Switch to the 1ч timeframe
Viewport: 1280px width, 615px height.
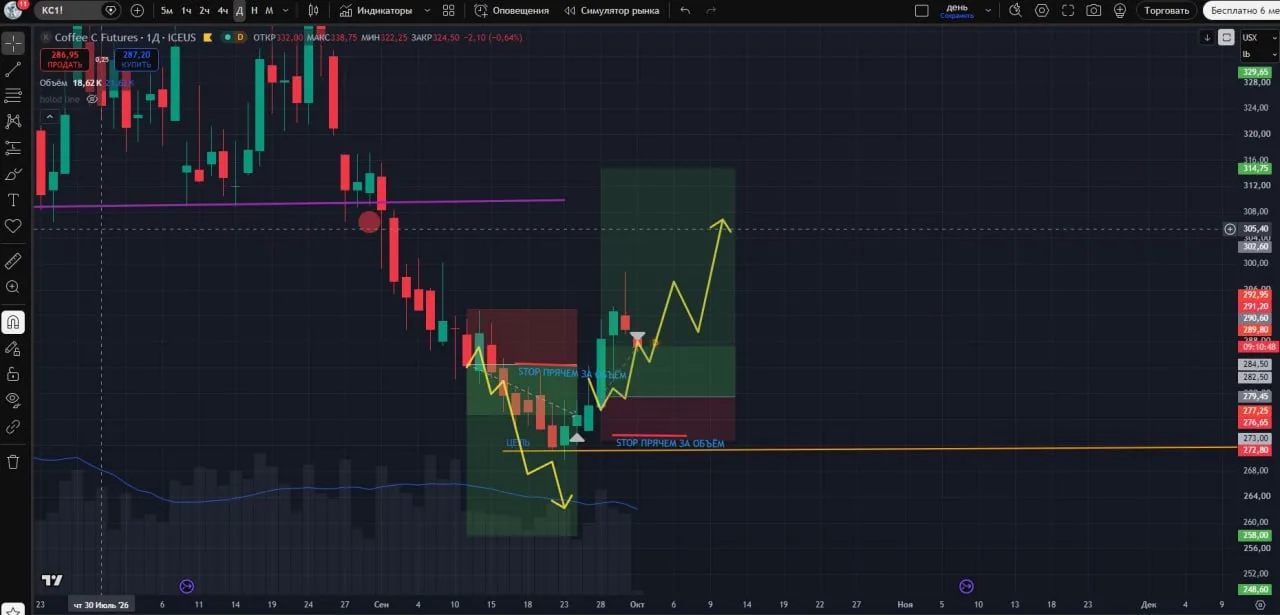click(185, 10)
